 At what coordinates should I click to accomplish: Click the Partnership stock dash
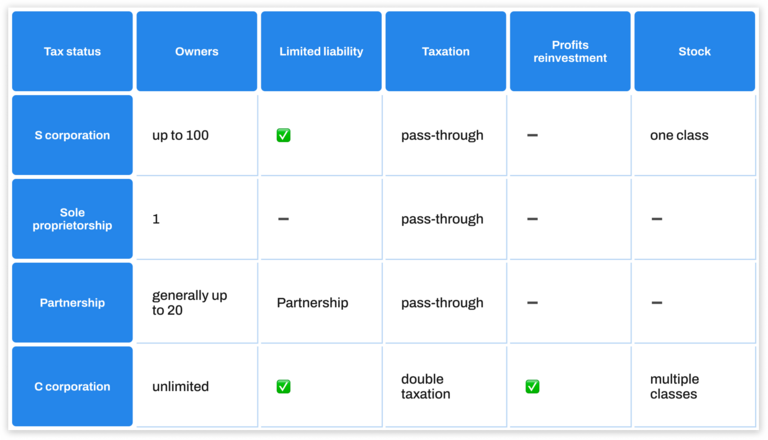(656, 303)
